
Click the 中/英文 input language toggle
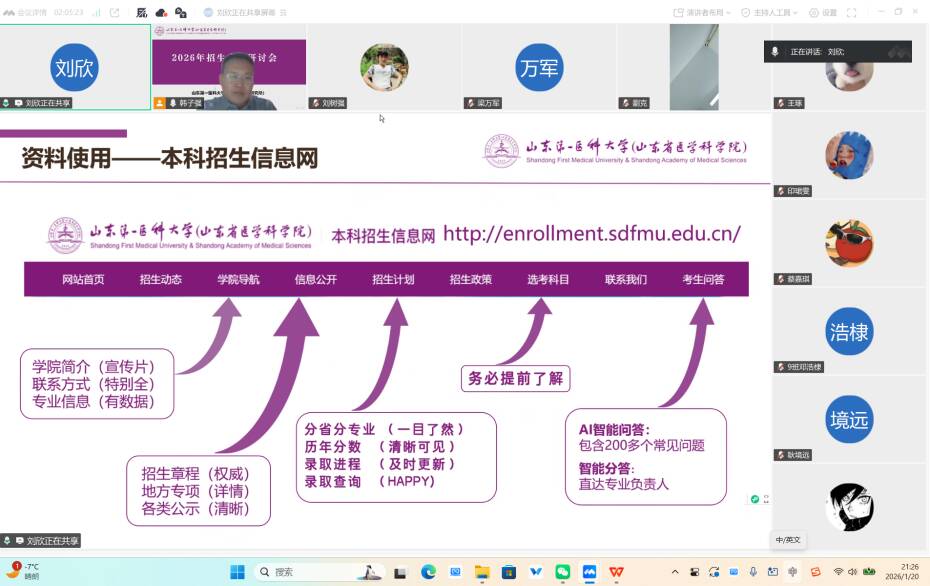pos(788,540)
